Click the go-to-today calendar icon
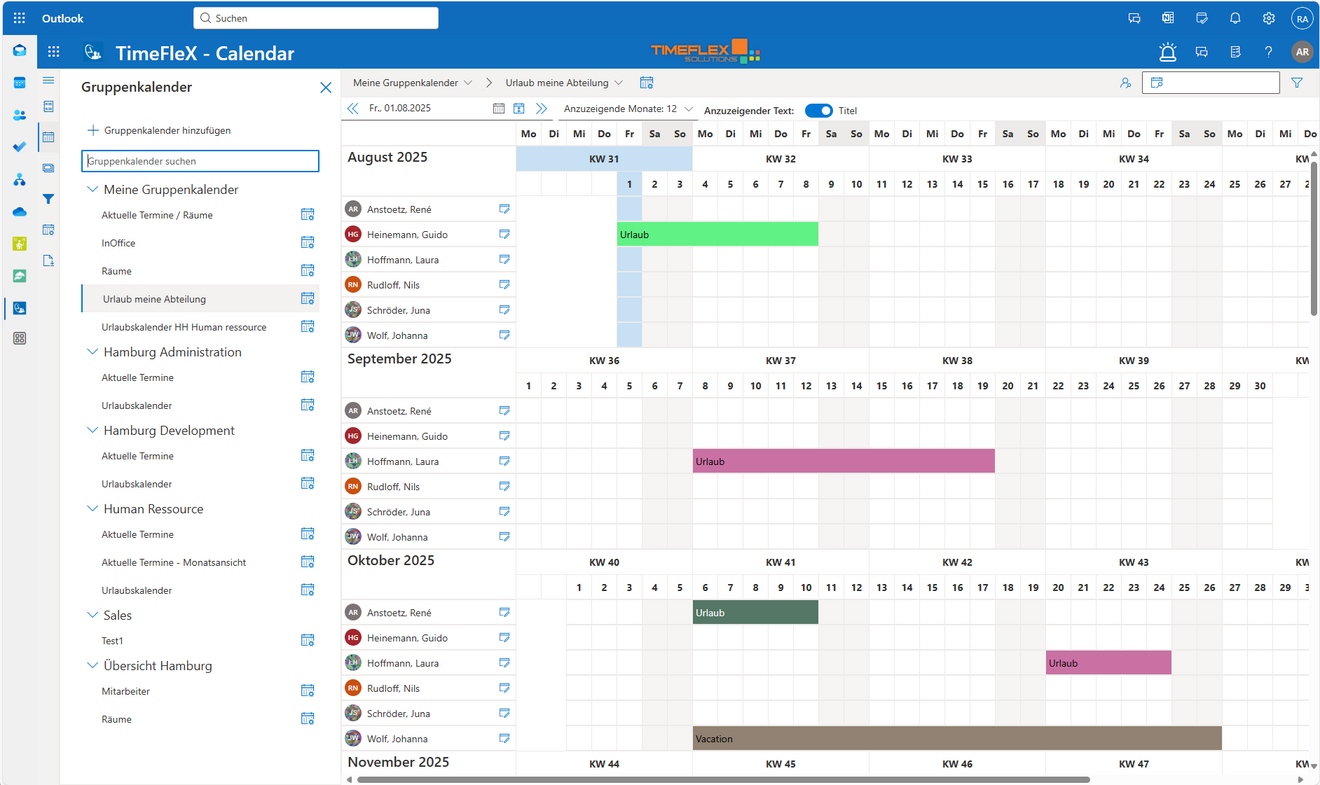 pyautogui.click(x=519, y=108)
